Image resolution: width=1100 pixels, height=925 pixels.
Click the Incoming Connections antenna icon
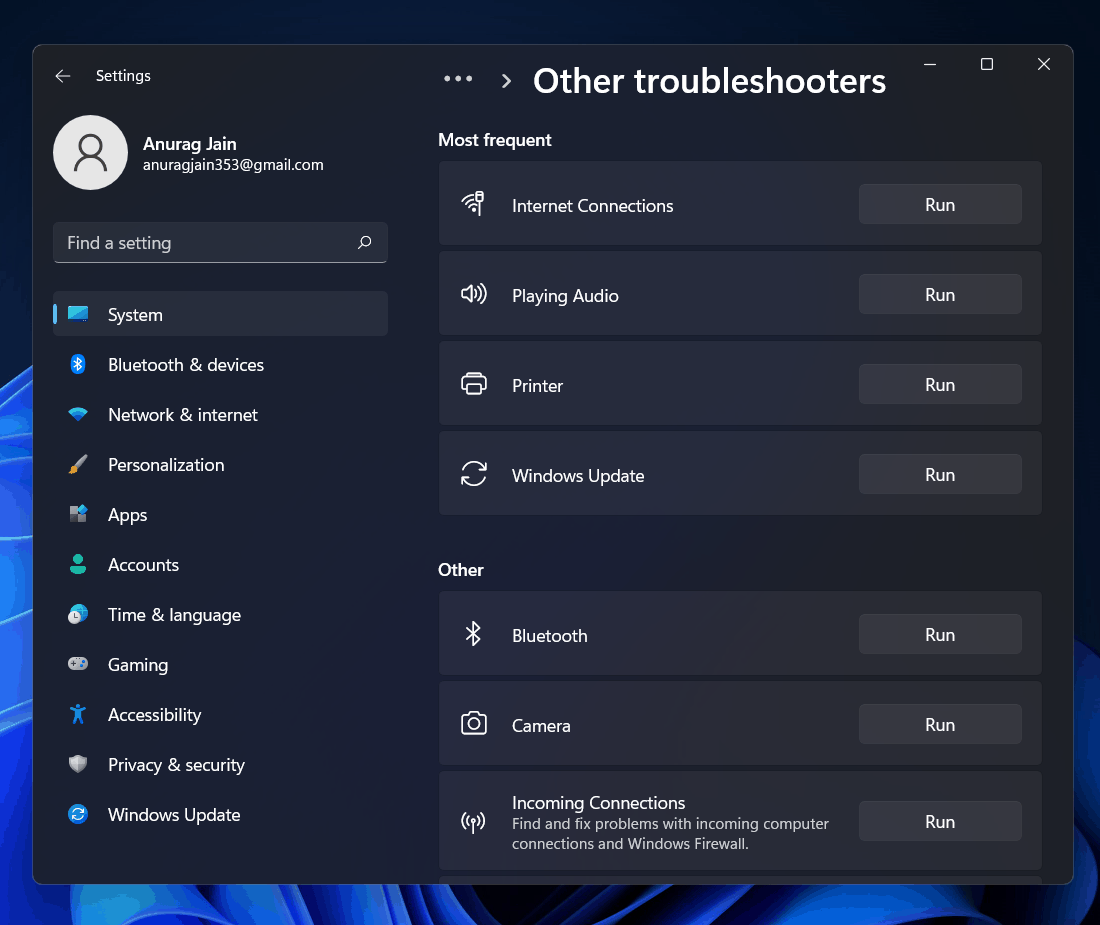coord(474,821)
